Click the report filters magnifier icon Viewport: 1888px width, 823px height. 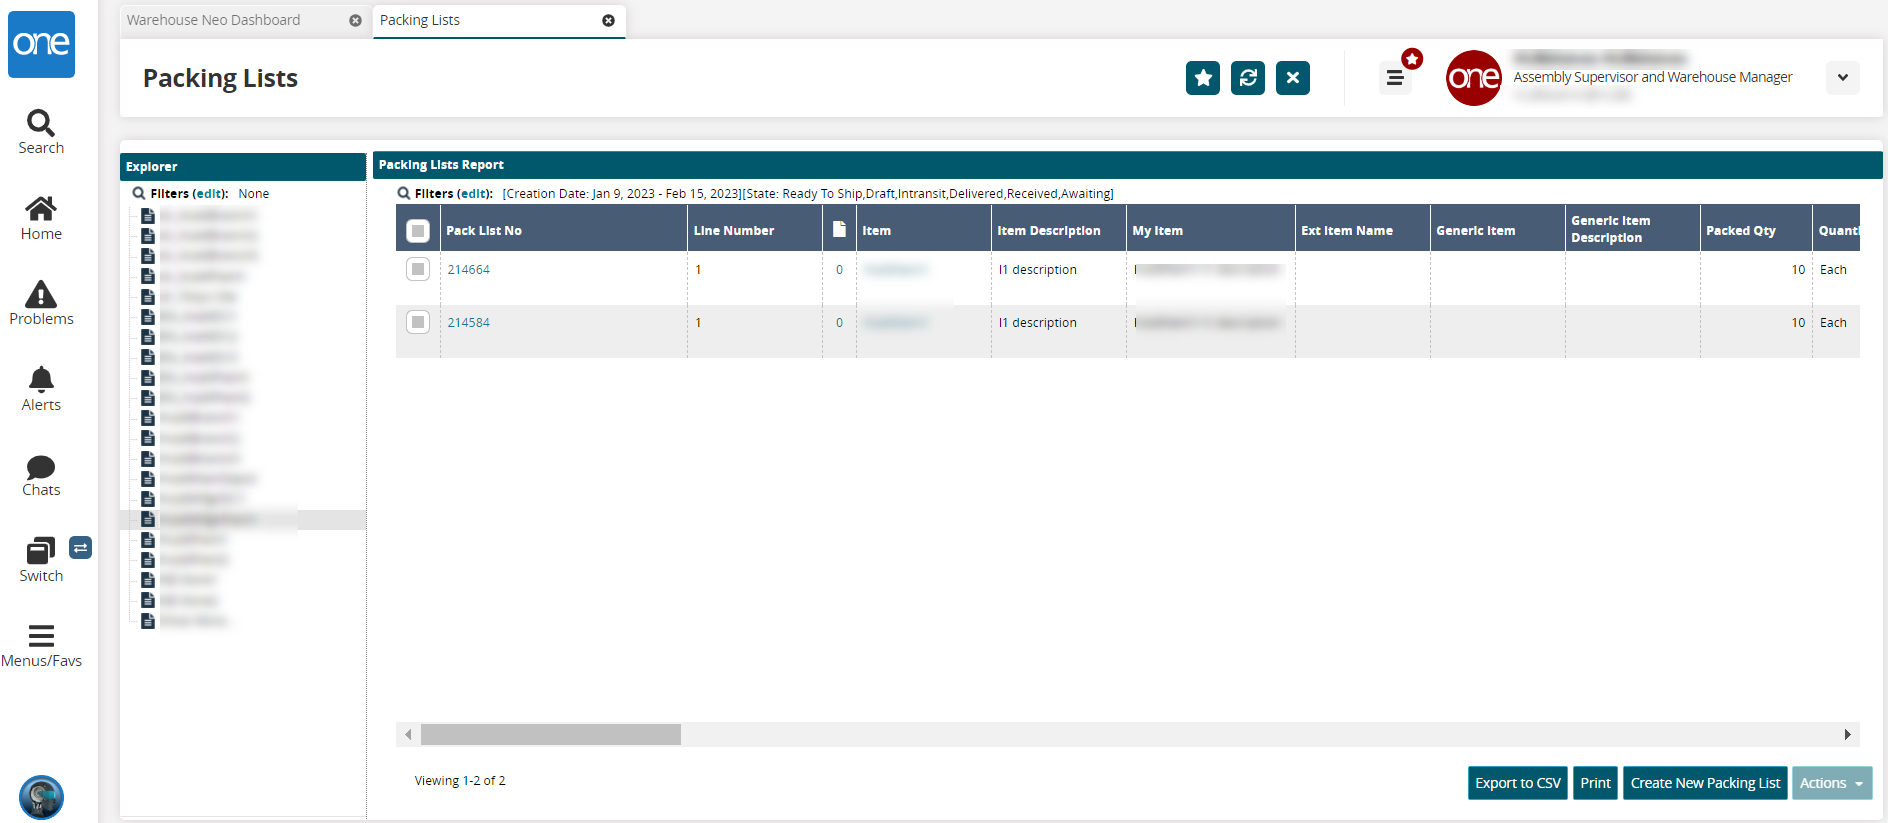[404, 193]
